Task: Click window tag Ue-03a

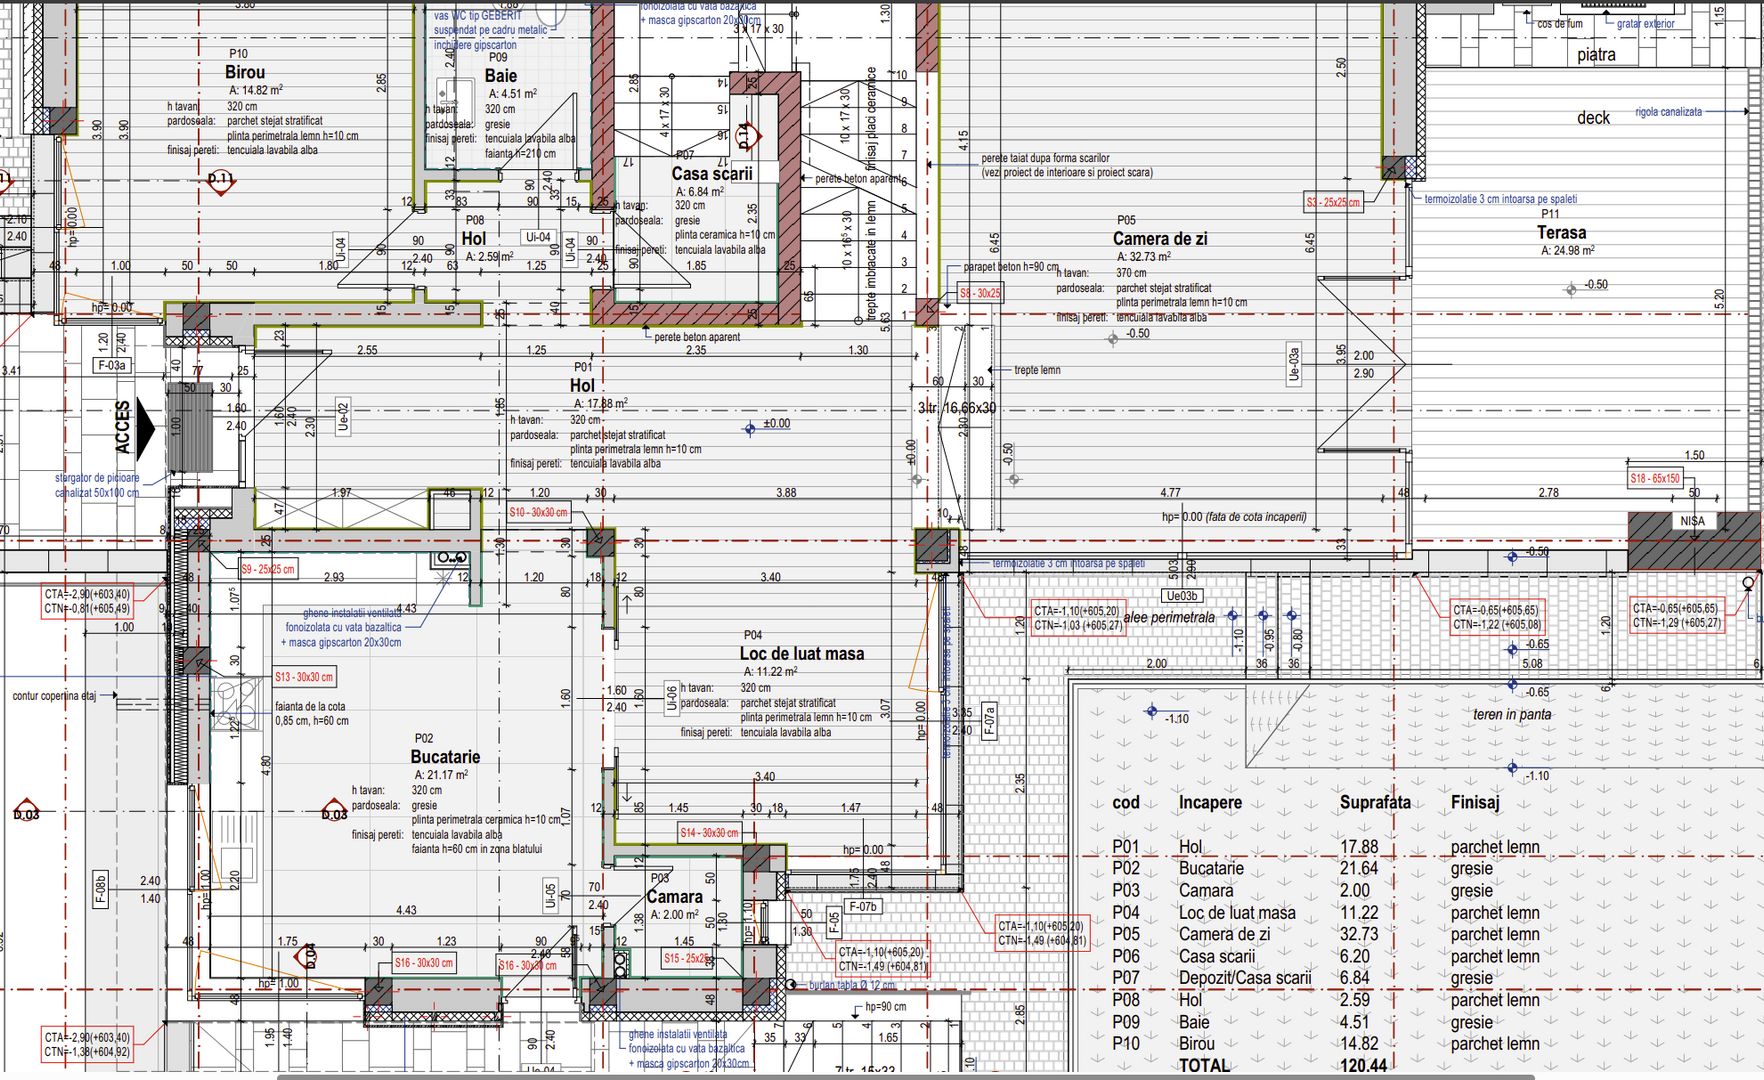Action: (x=1293, y=364)
